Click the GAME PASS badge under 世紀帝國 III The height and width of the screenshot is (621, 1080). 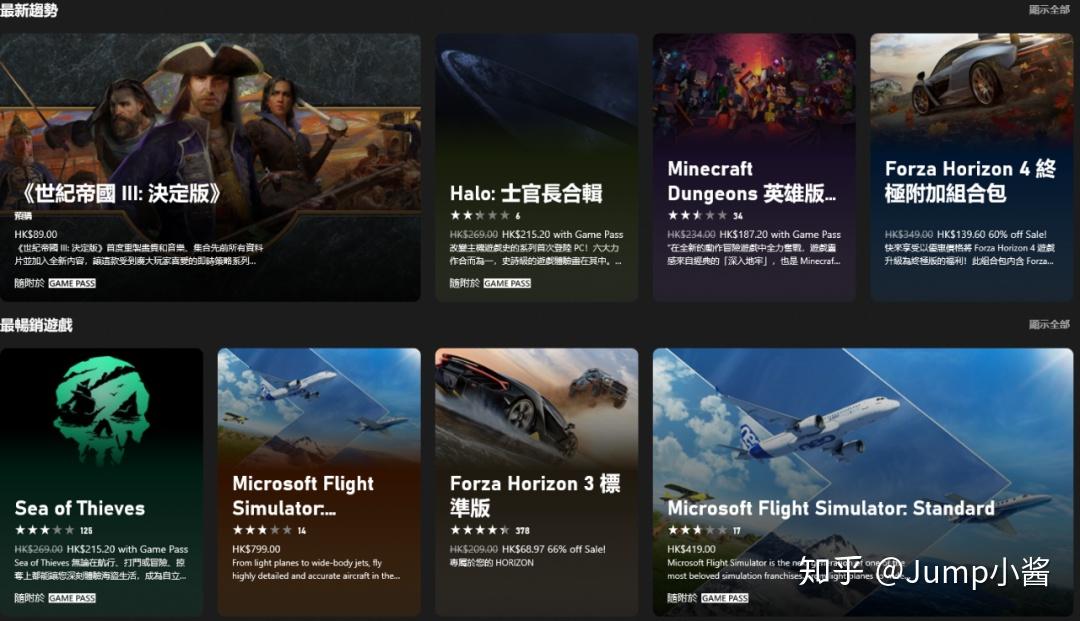tap(72, 283)
